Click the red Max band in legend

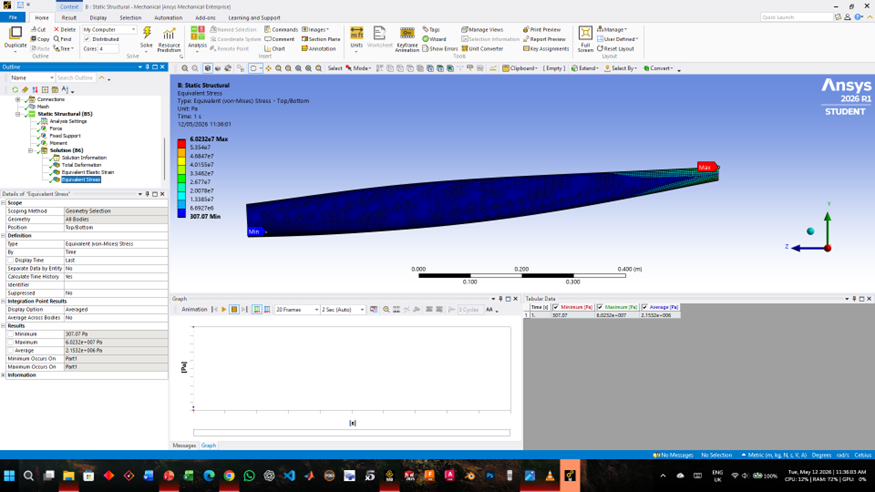(181, 143)
